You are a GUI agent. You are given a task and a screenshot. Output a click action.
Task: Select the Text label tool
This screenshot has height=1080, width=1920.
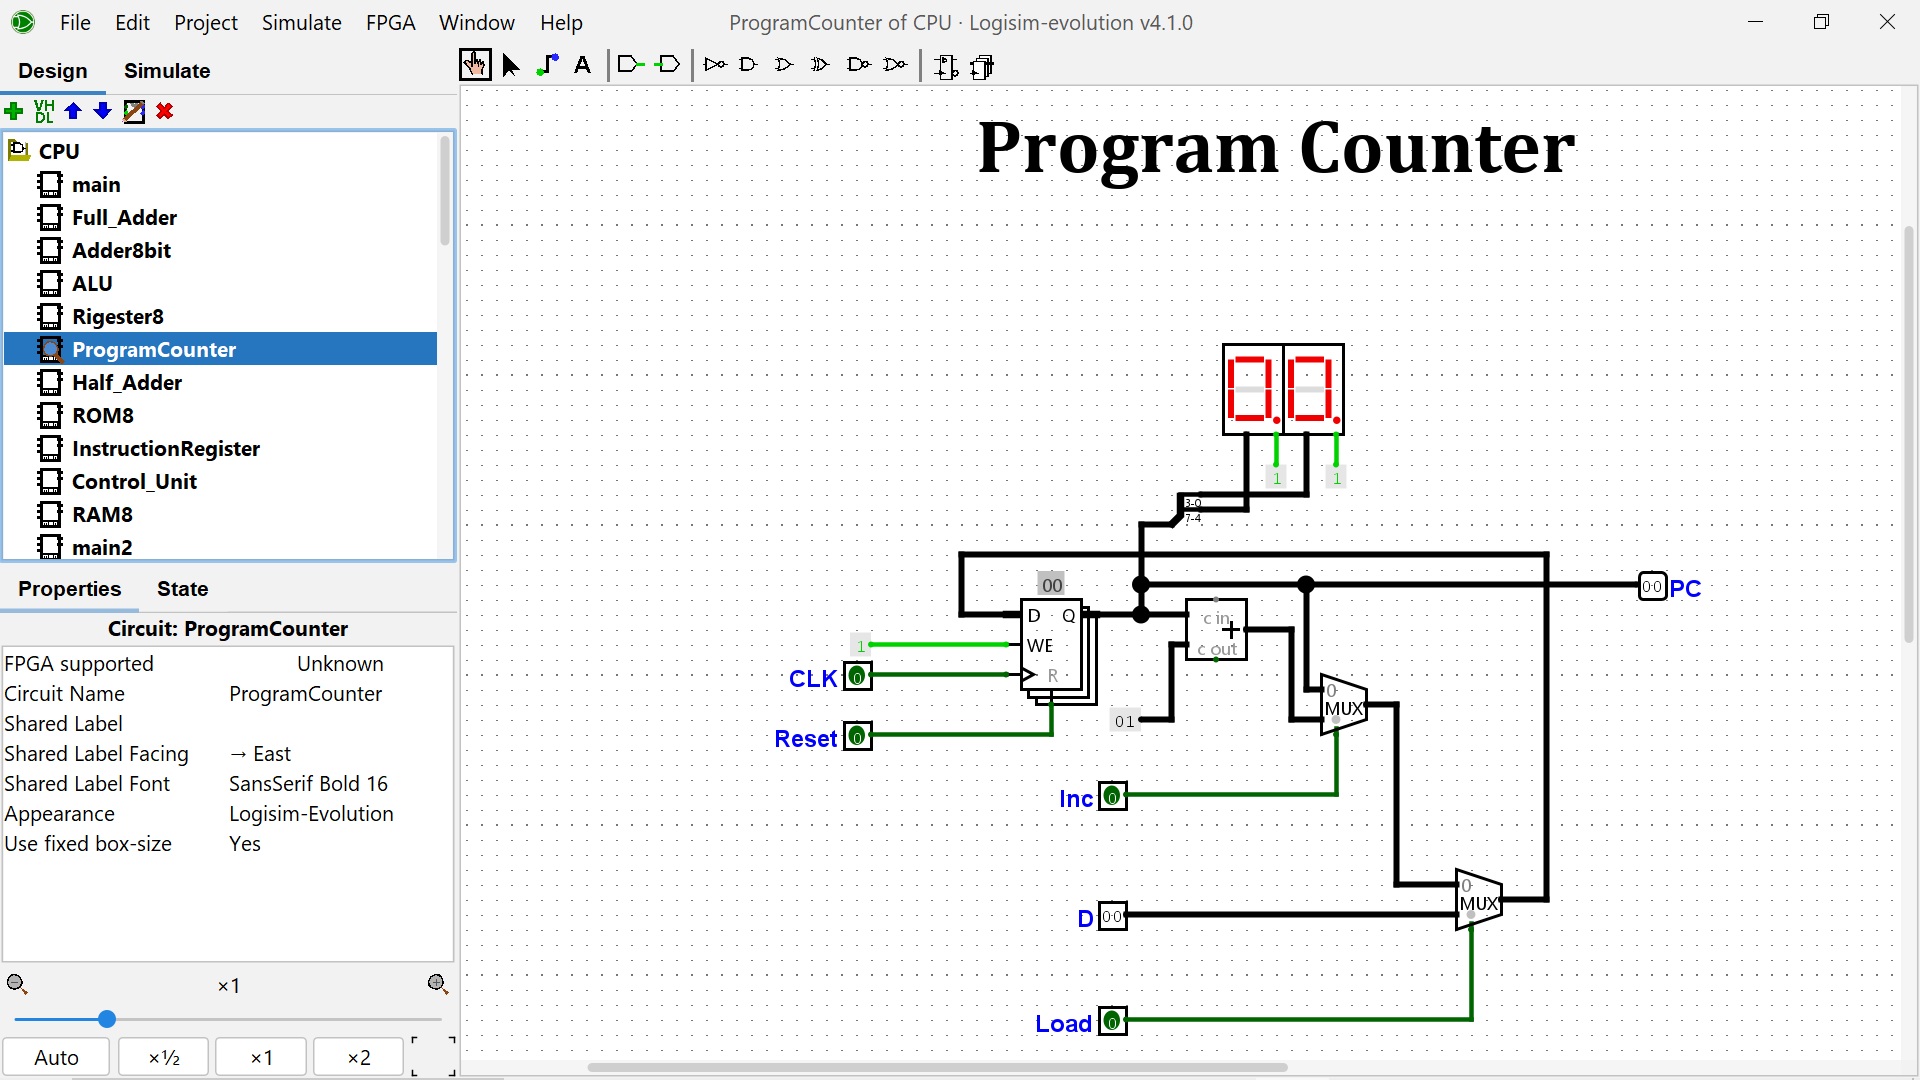(583, 66)
